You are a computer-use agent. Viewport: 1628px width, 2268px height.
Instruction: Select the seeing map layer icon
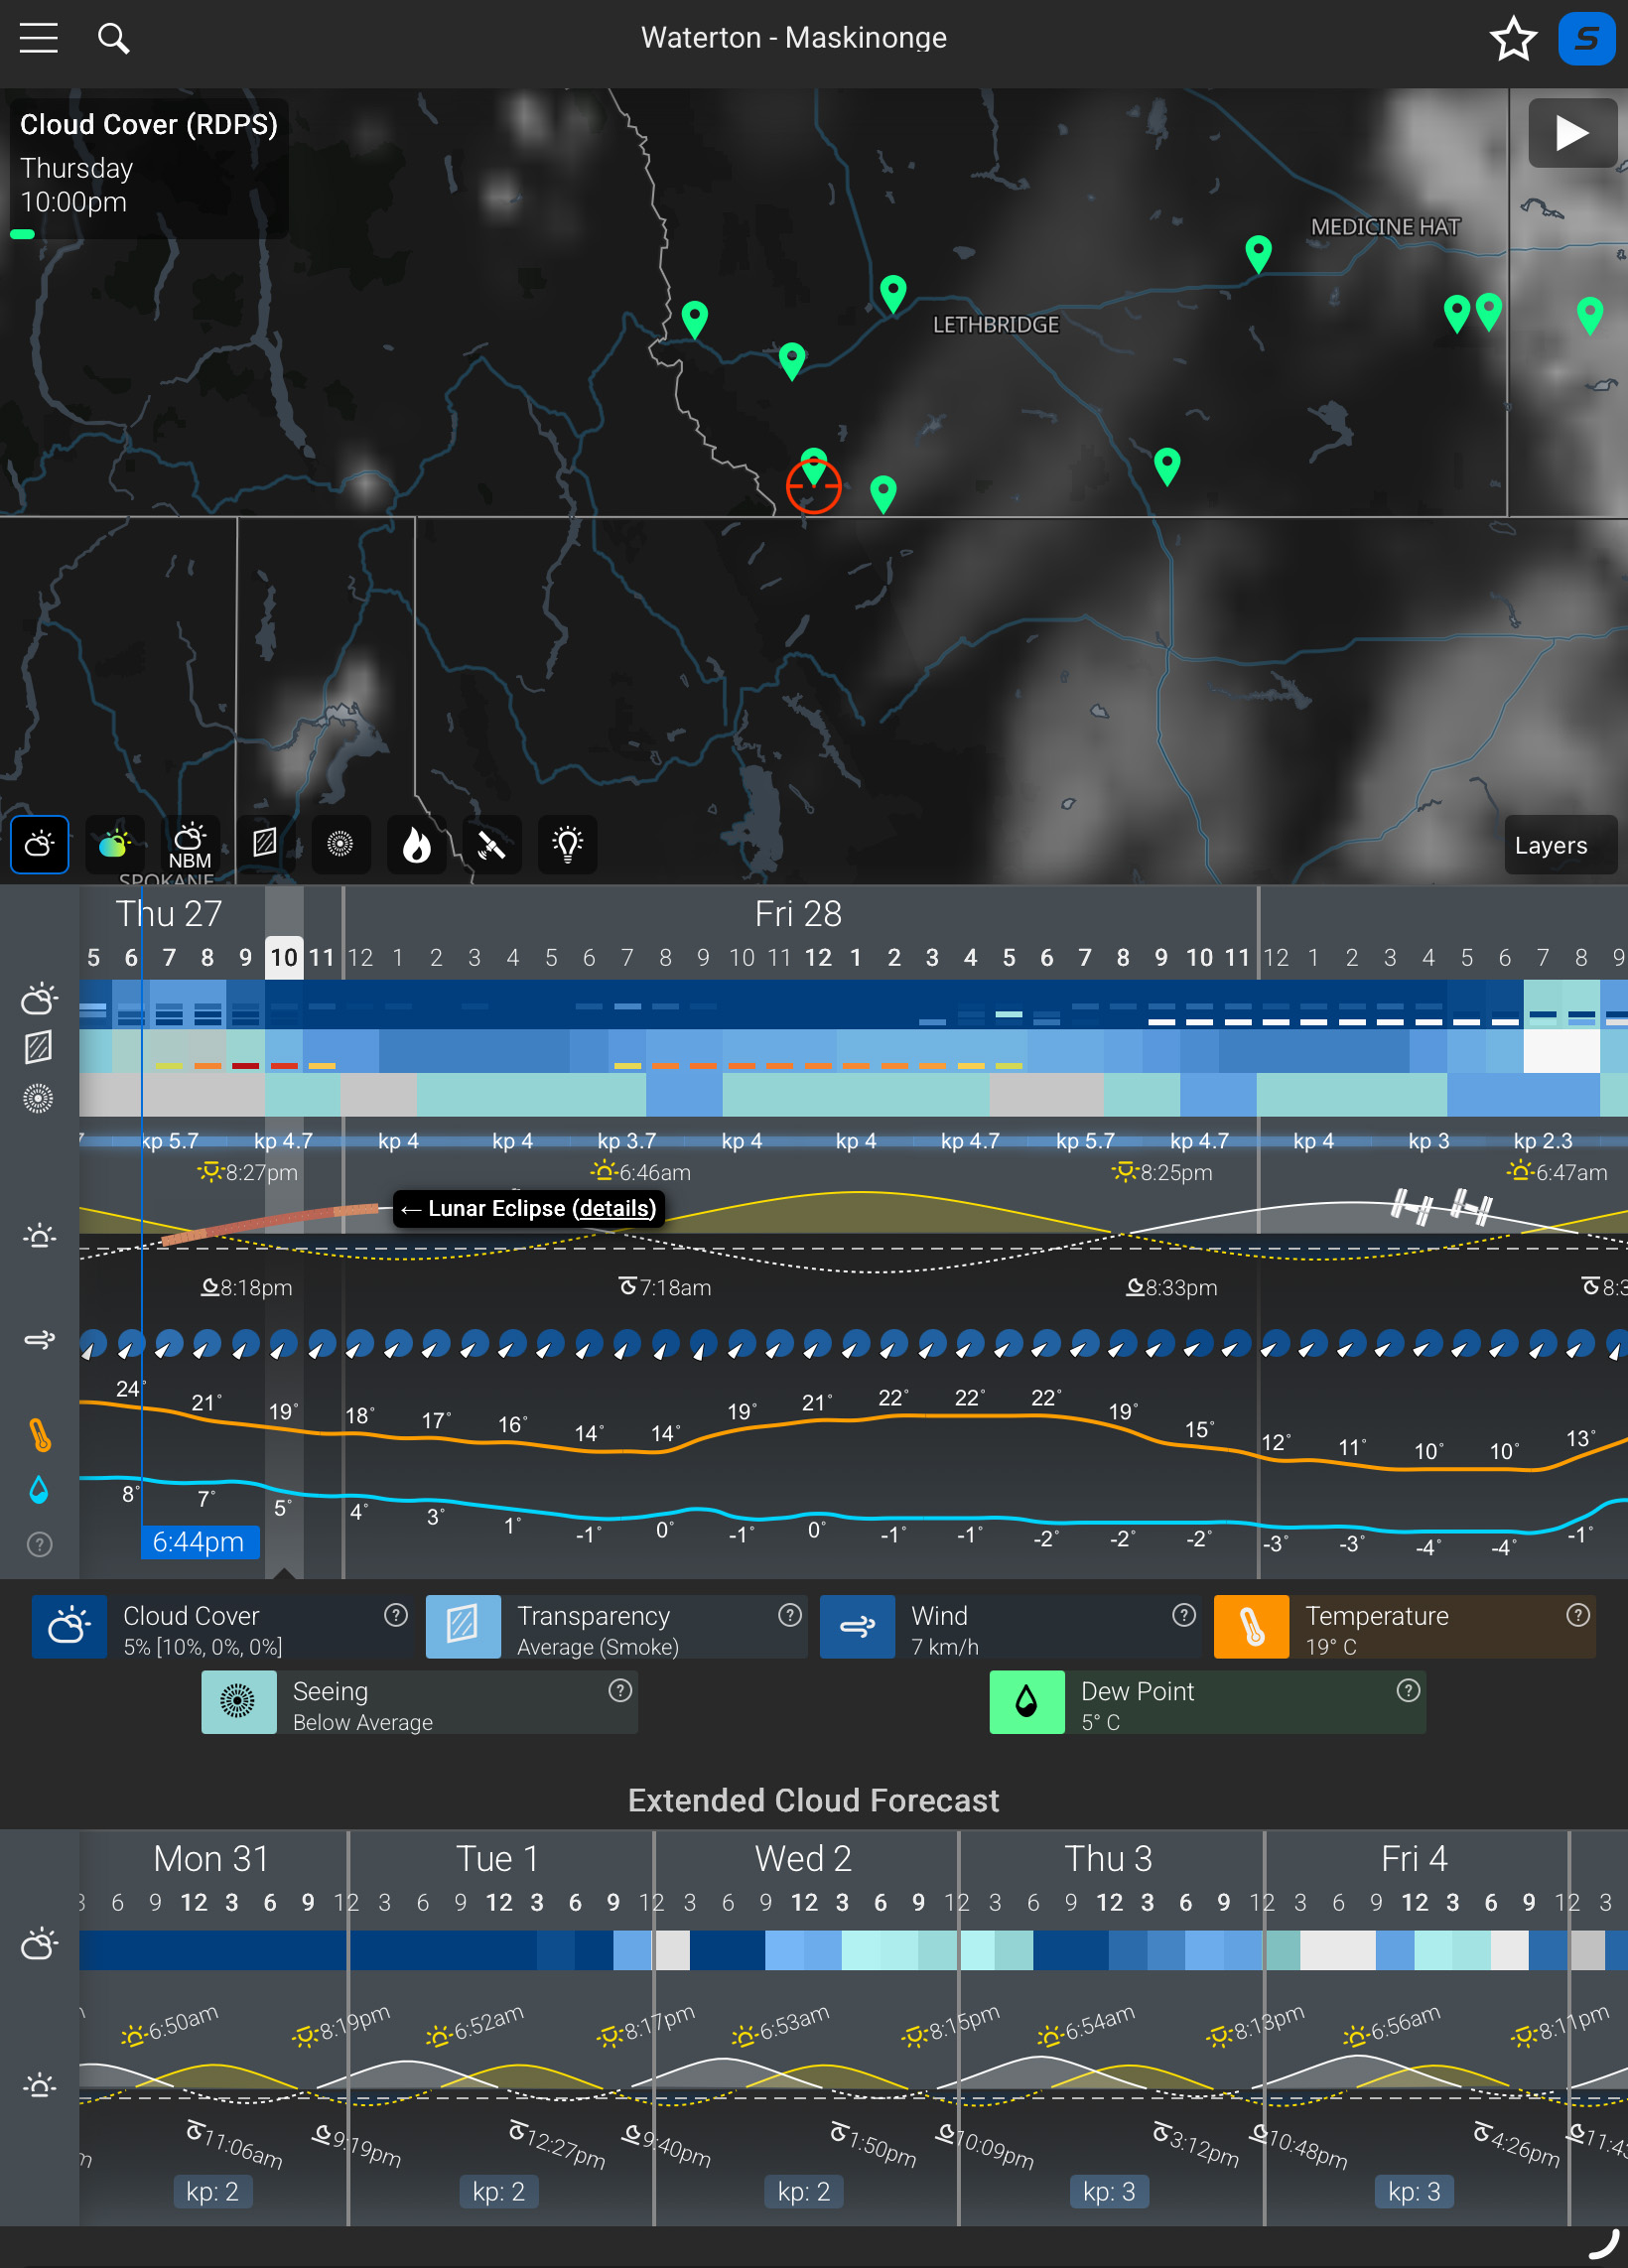(340, 844)
